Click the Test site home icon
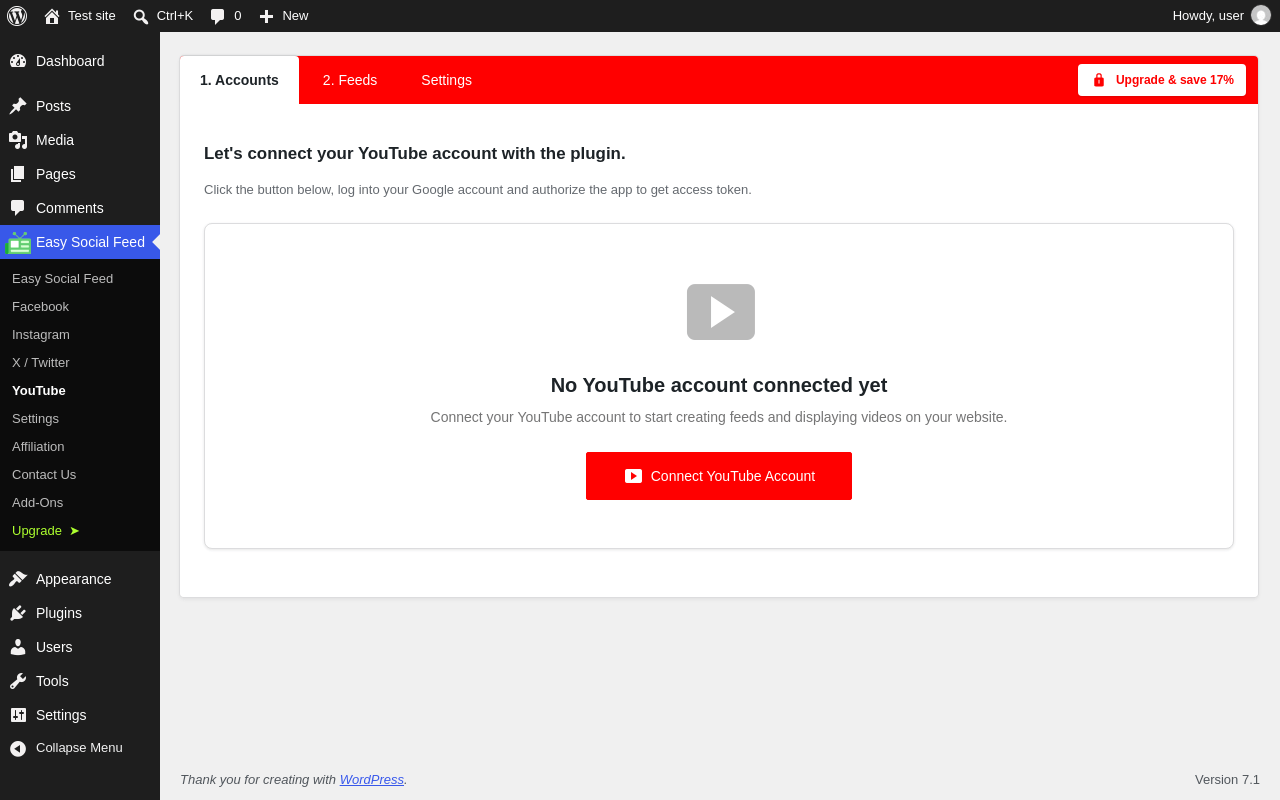The image size is (1280, 800). click(x=52, y=16)
